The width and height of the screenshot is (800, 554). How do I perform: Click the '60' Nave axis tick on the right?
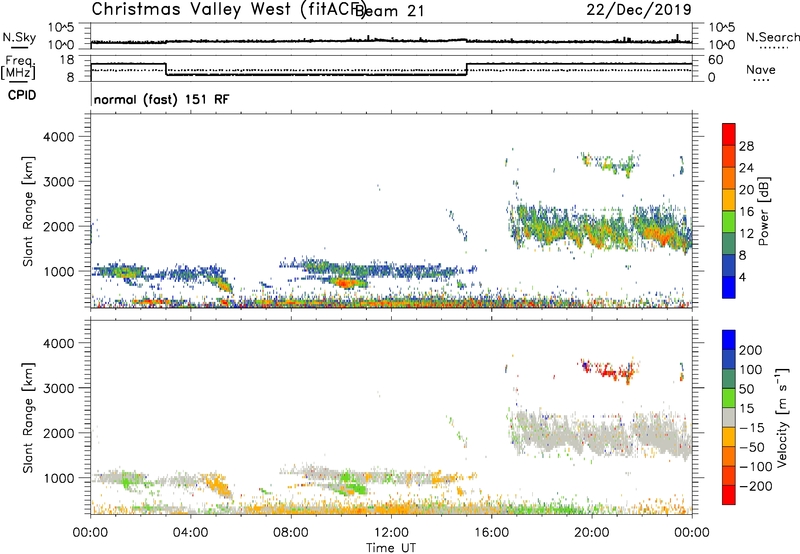716,60
